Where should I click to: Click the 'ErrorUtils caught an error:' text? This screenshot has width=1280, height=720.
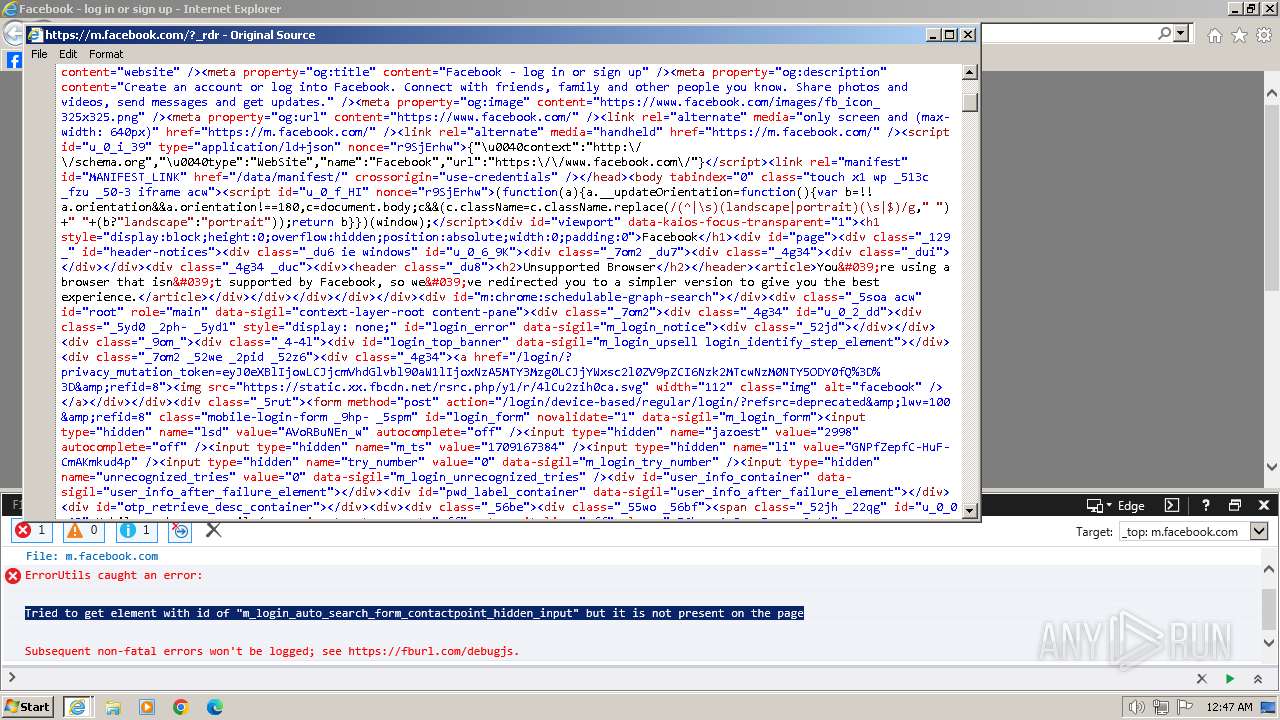pos(113,575)
